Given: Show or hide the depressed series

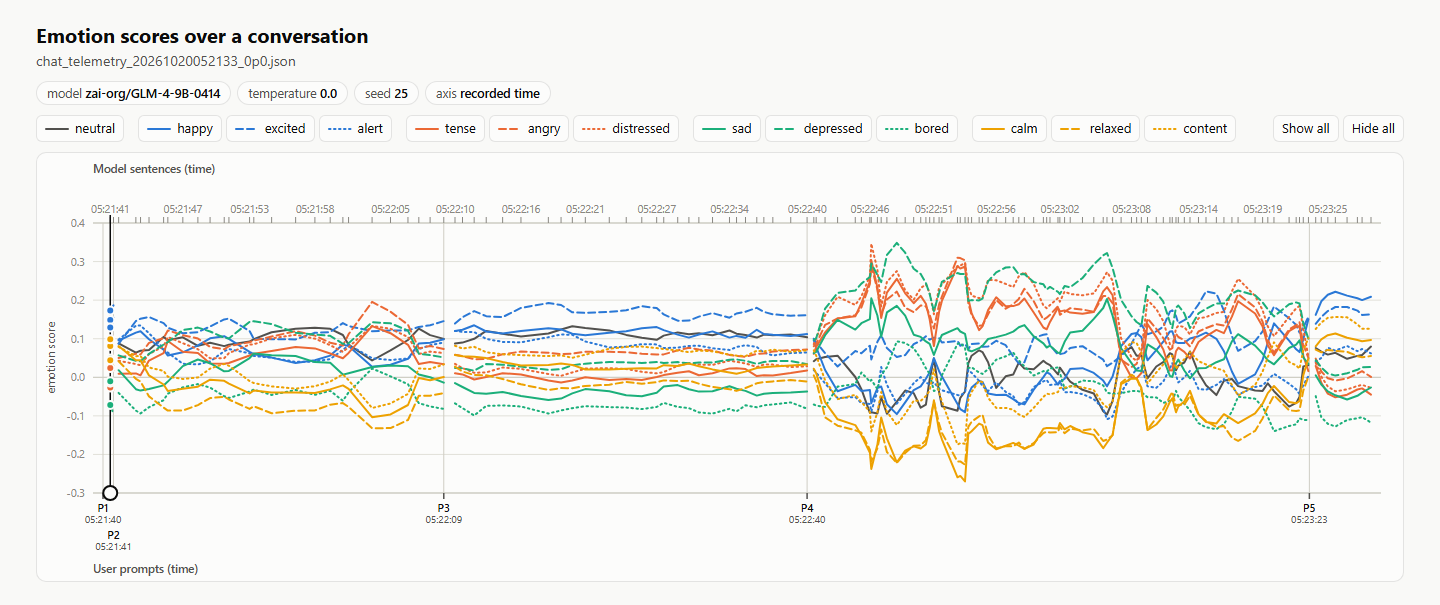Looking at the screenshot, I should coord(819,128).
